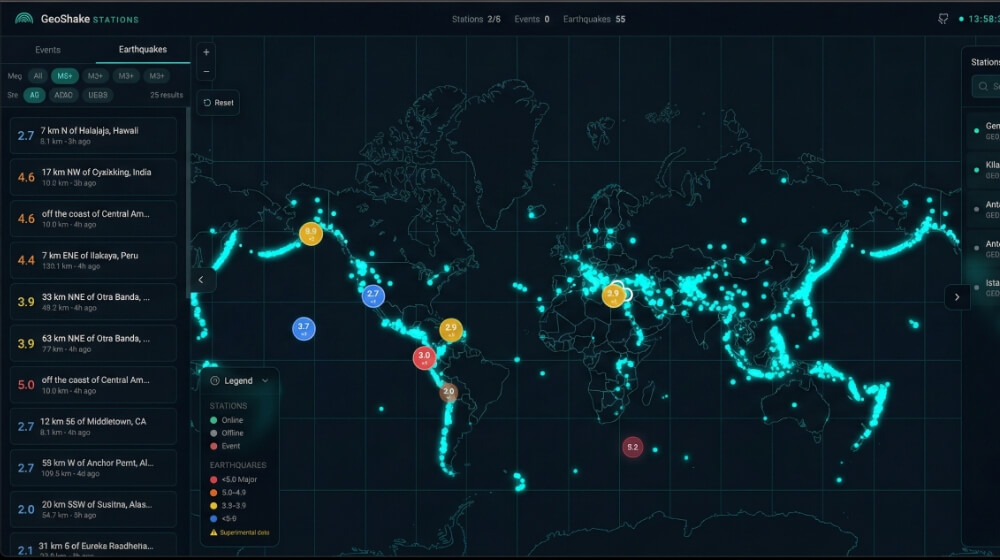Switch to the Earthquakes tab
This screenshot has width=1000, height=560.
[143, 50]
